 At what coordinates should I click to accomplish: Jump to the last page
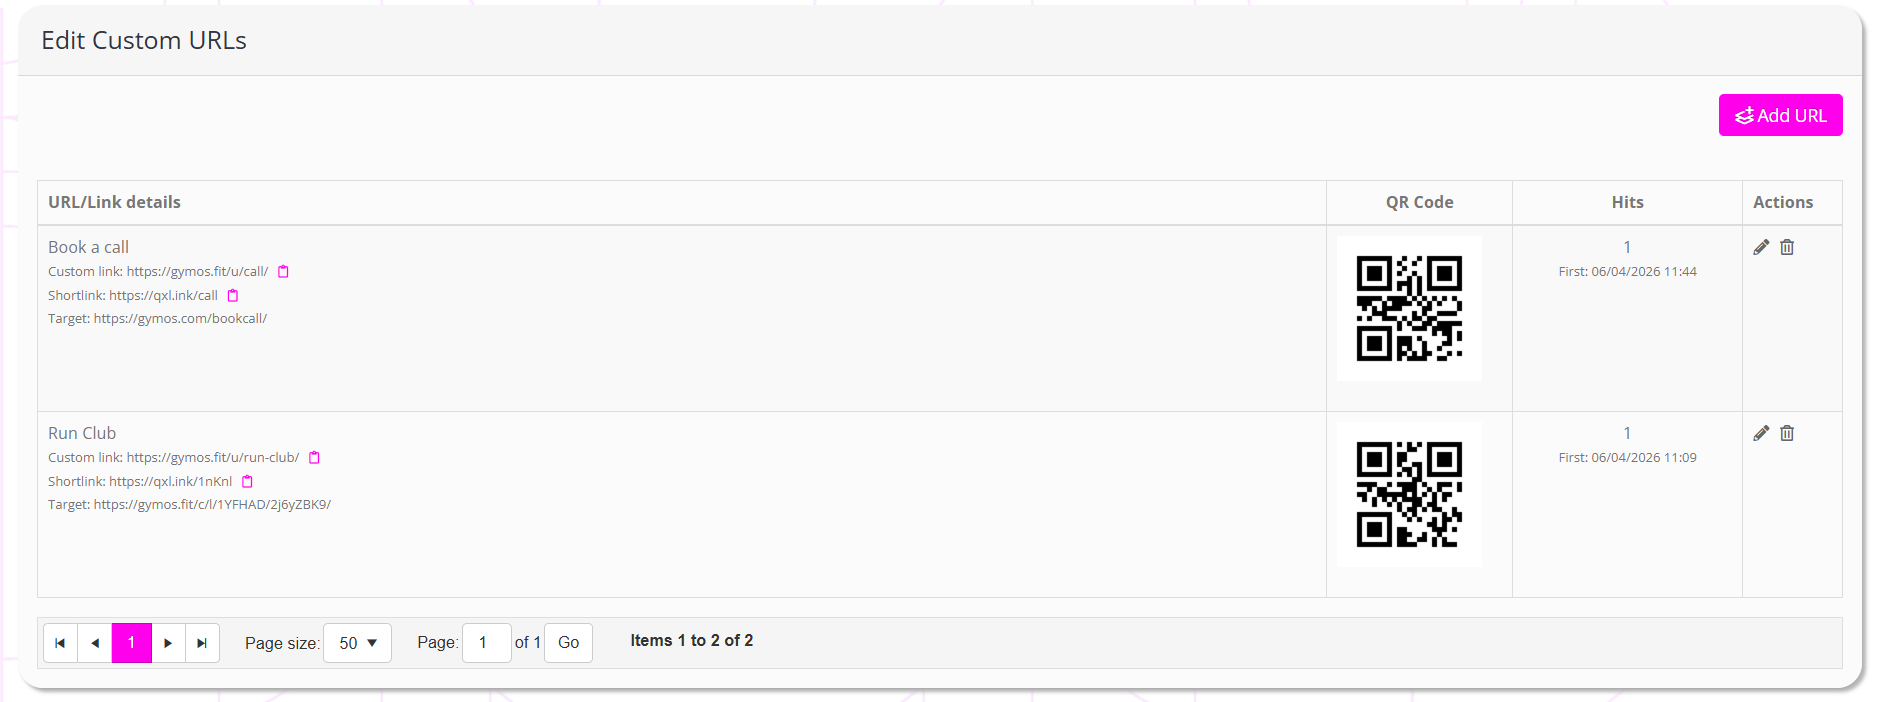click(x=202, y=643)
